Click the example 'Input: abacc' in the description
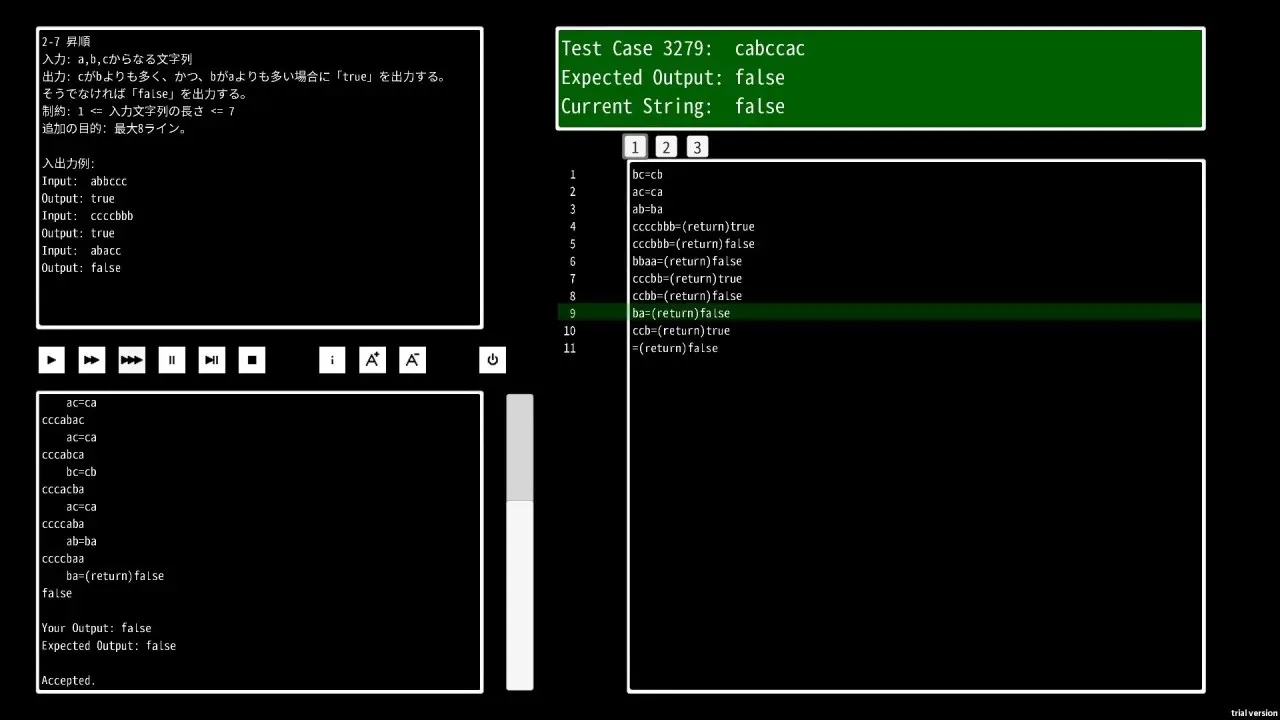The height and width of the screenshot is (720, 1280). (81, 250)
